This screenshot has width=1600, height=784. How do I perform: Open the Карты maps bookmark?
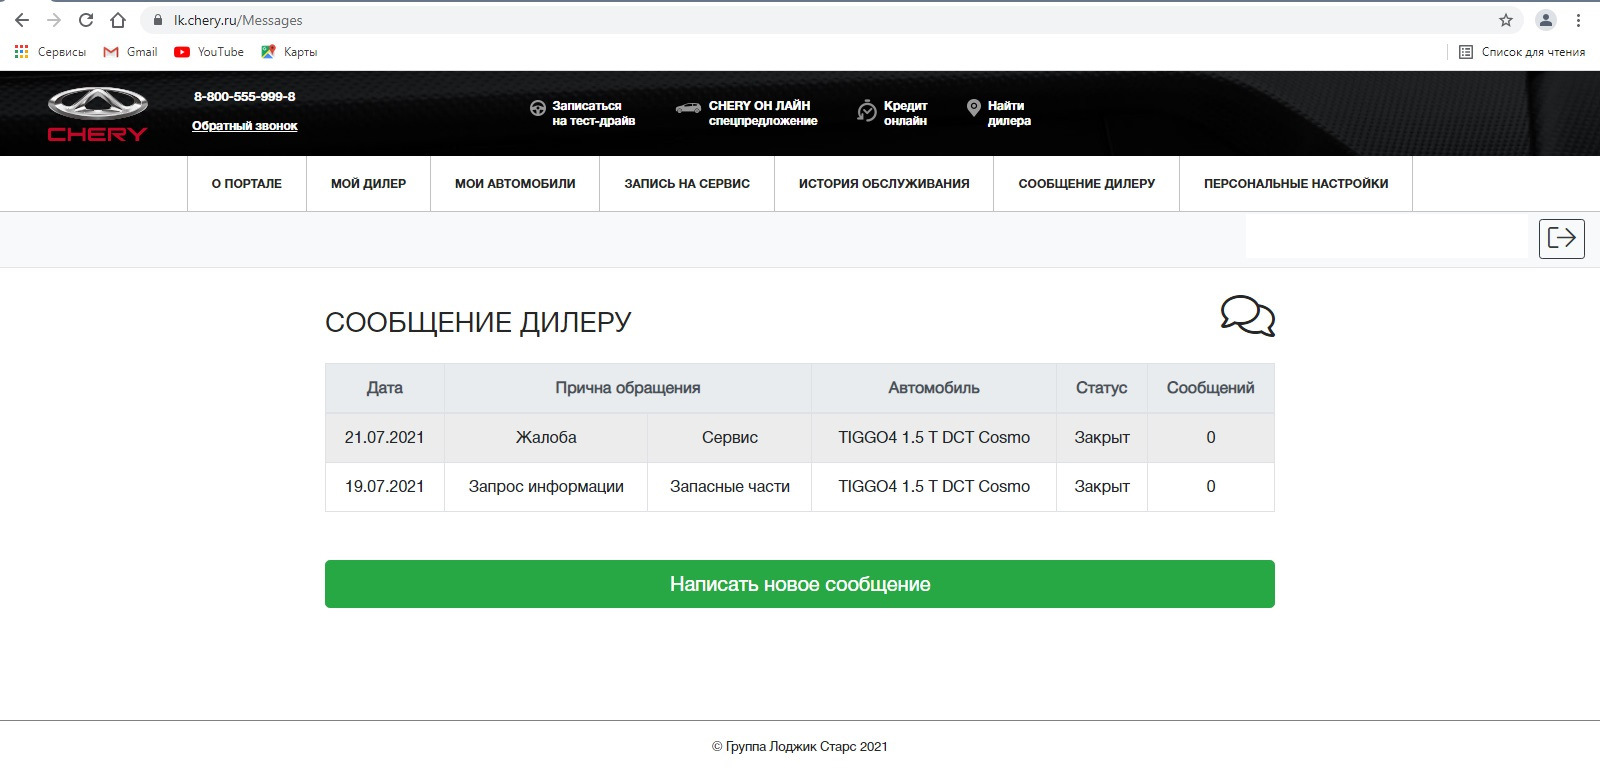[x=289, y=52]
